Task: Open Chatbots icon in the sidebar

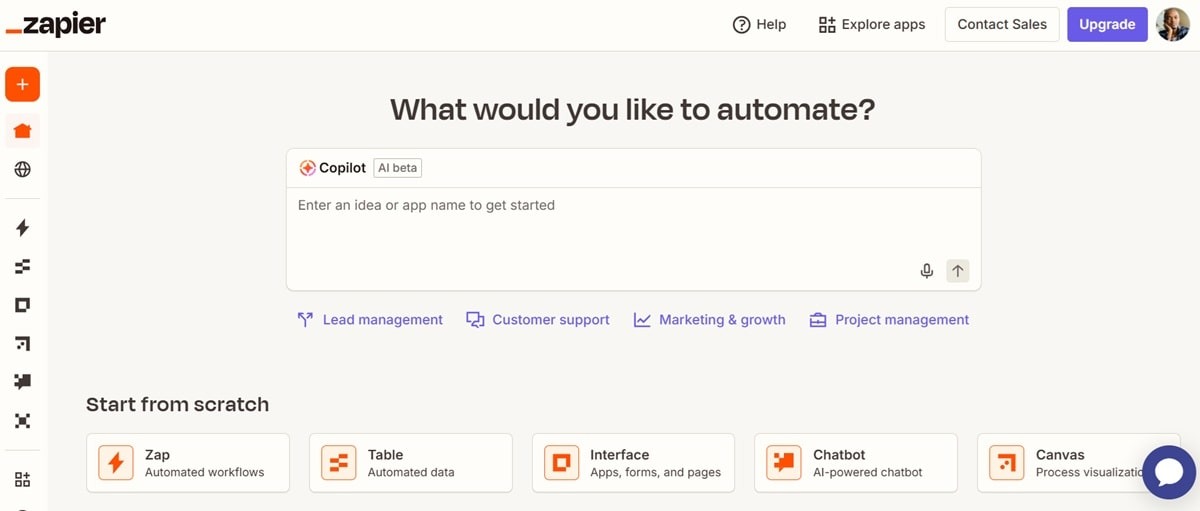Action: pyautogui.click(x=22, y=382)
